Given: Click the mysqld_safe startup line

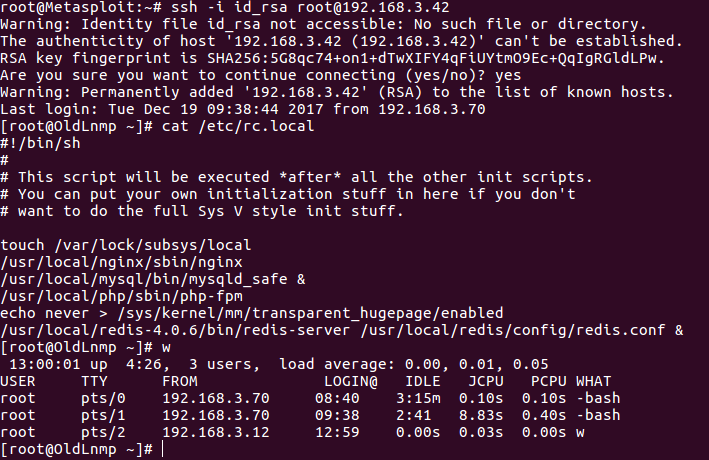Looking at the screenshot, I should coord(124,279).
